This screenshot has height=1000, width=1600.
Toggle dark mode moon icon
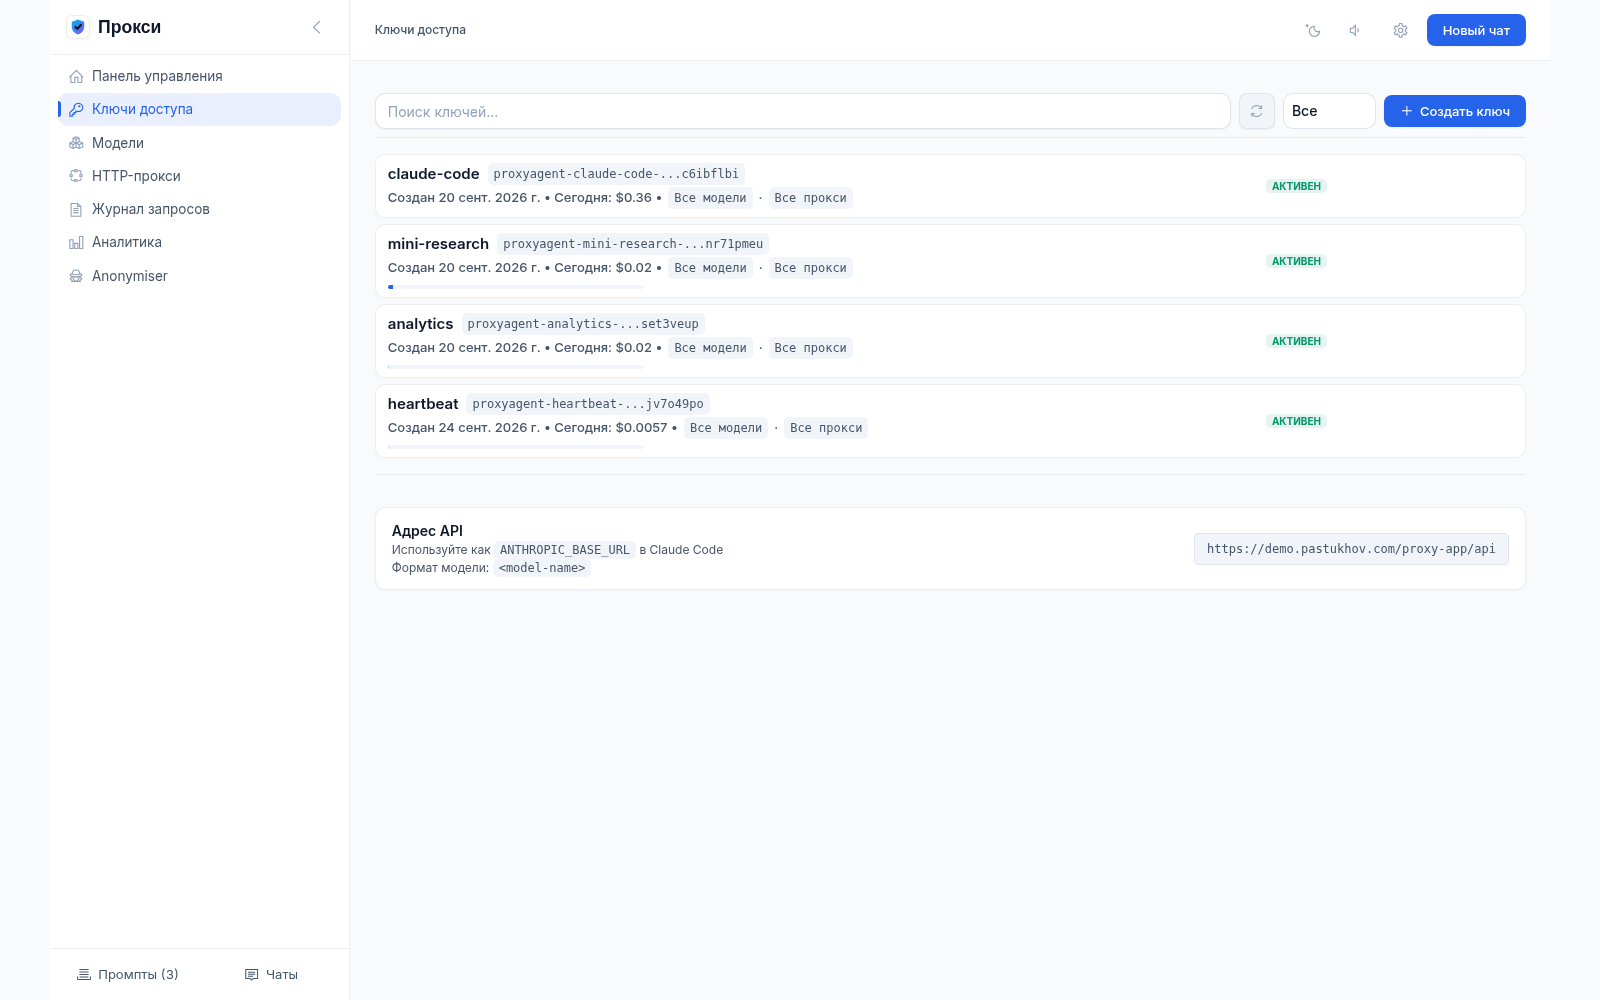pyautogui.click(x=1313, y=31)
